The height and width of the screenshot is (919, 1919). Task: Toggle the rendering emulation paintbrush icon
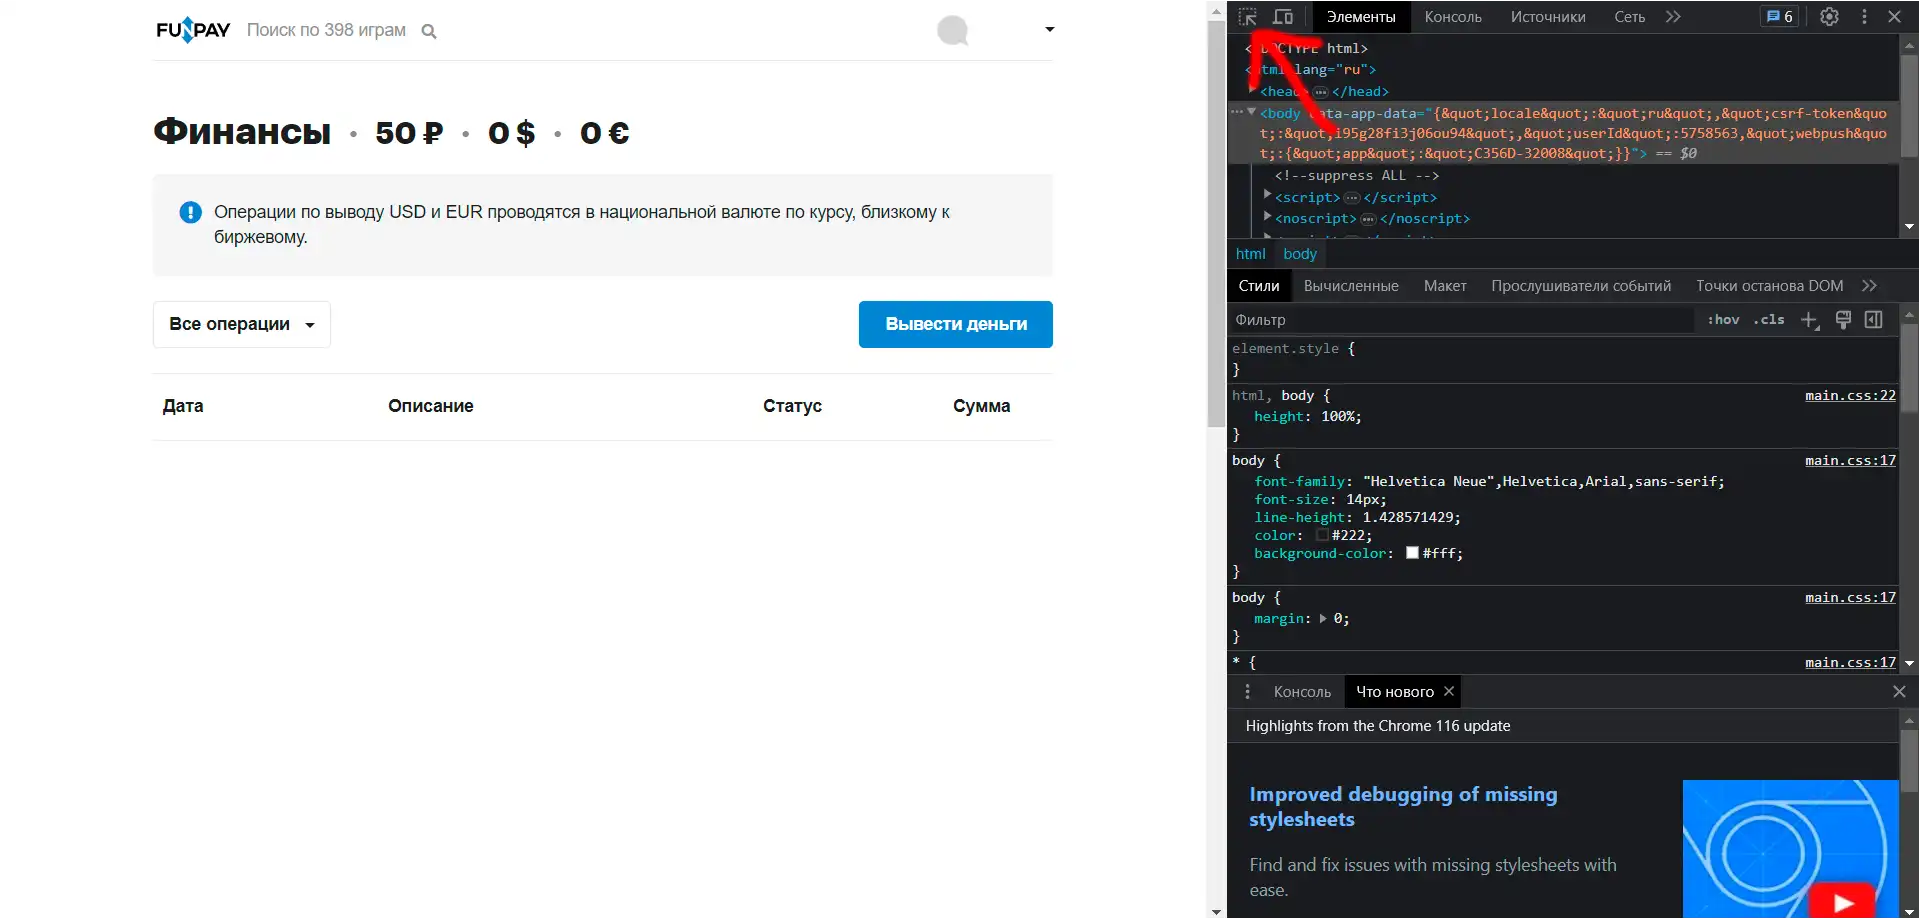click(1843, 320)
